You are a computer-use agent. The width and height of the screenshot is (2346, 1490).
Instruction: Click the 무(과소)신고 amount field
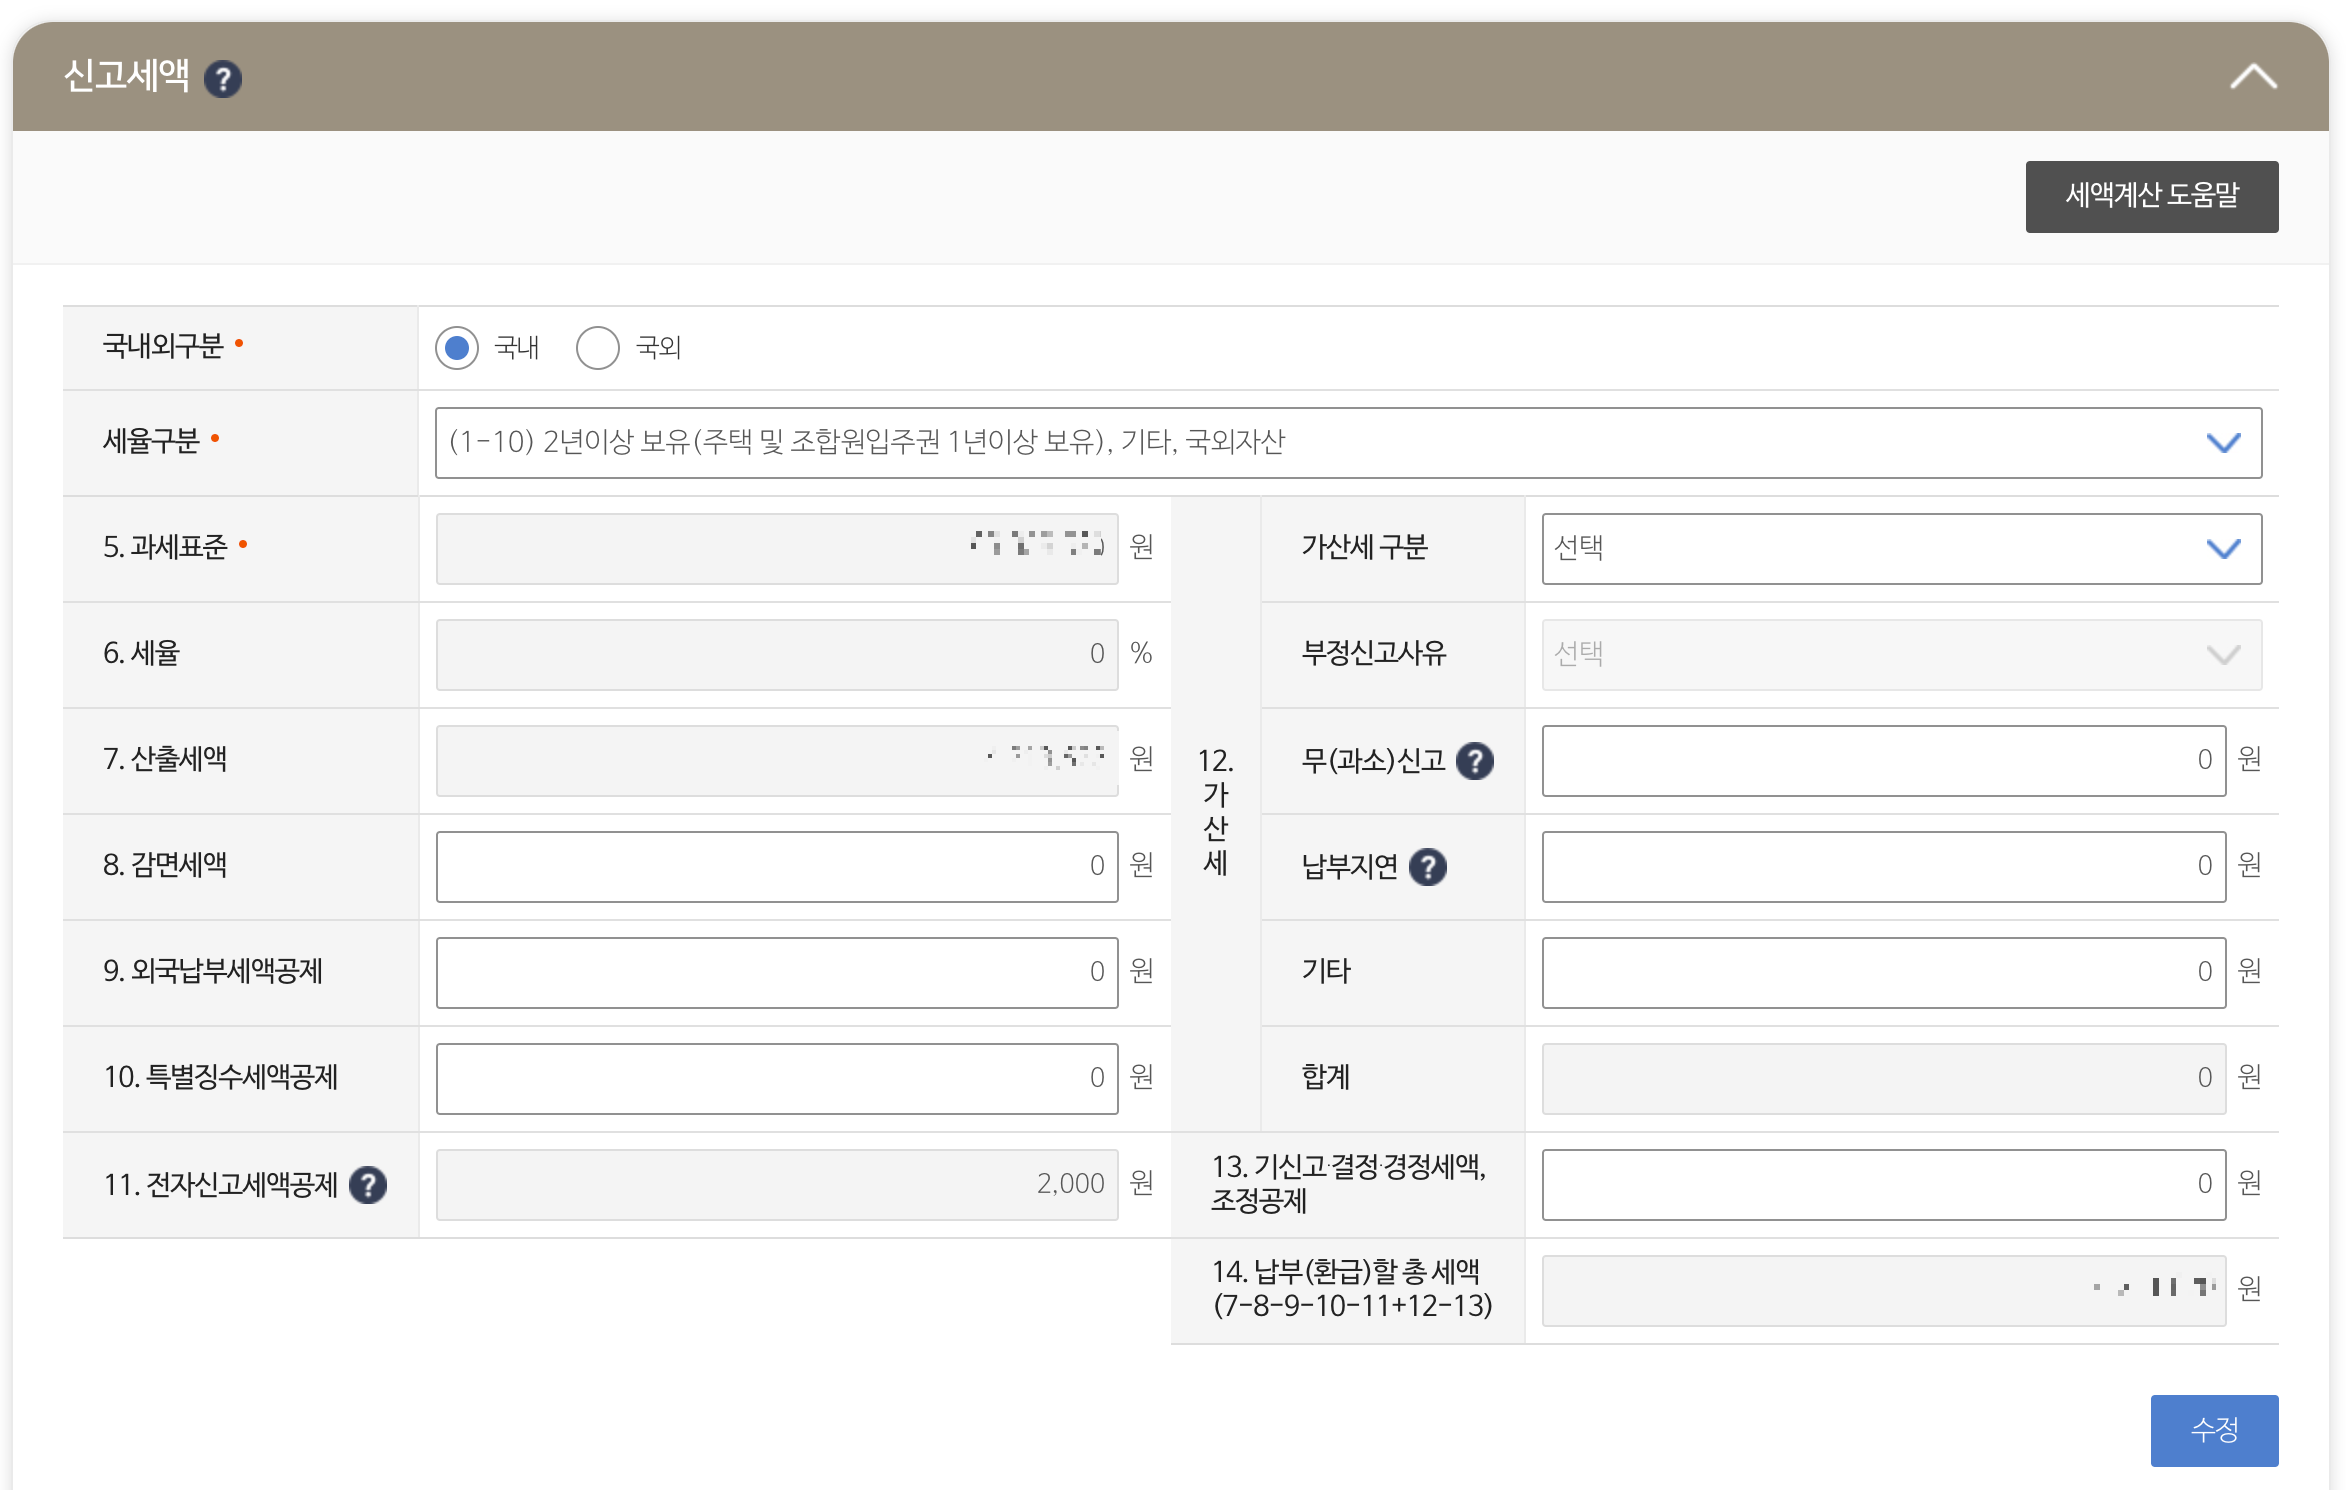tap(1883, 761)
